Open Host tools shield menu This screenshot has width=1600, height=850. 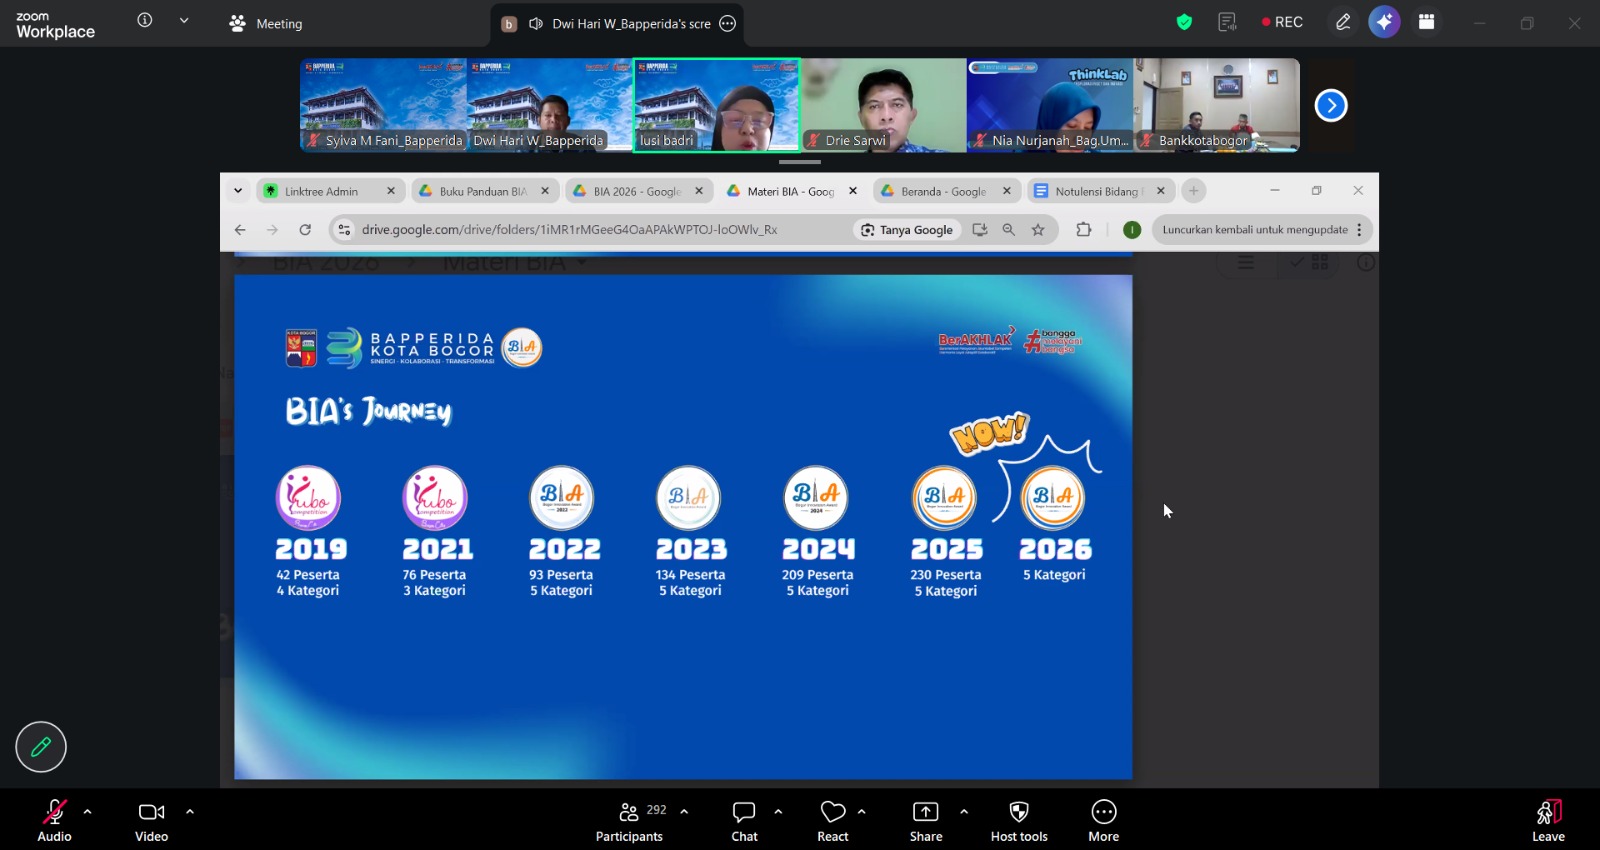[x=1019, y=821]
